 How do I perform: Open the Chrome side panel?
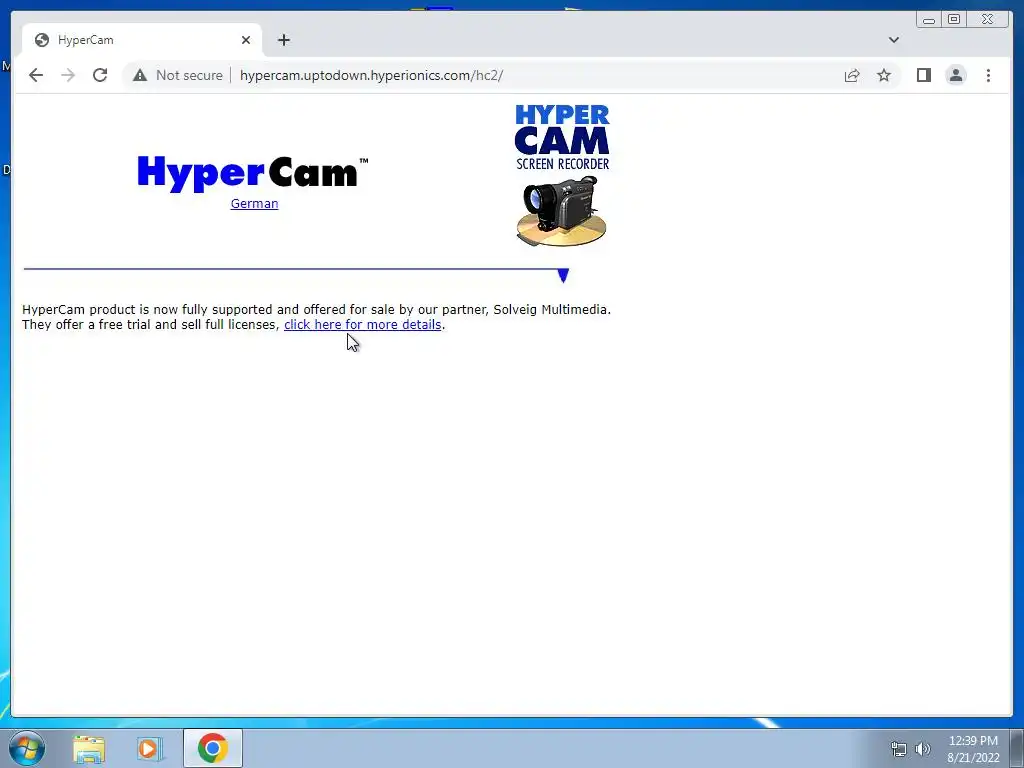click(x=923, y=75)
